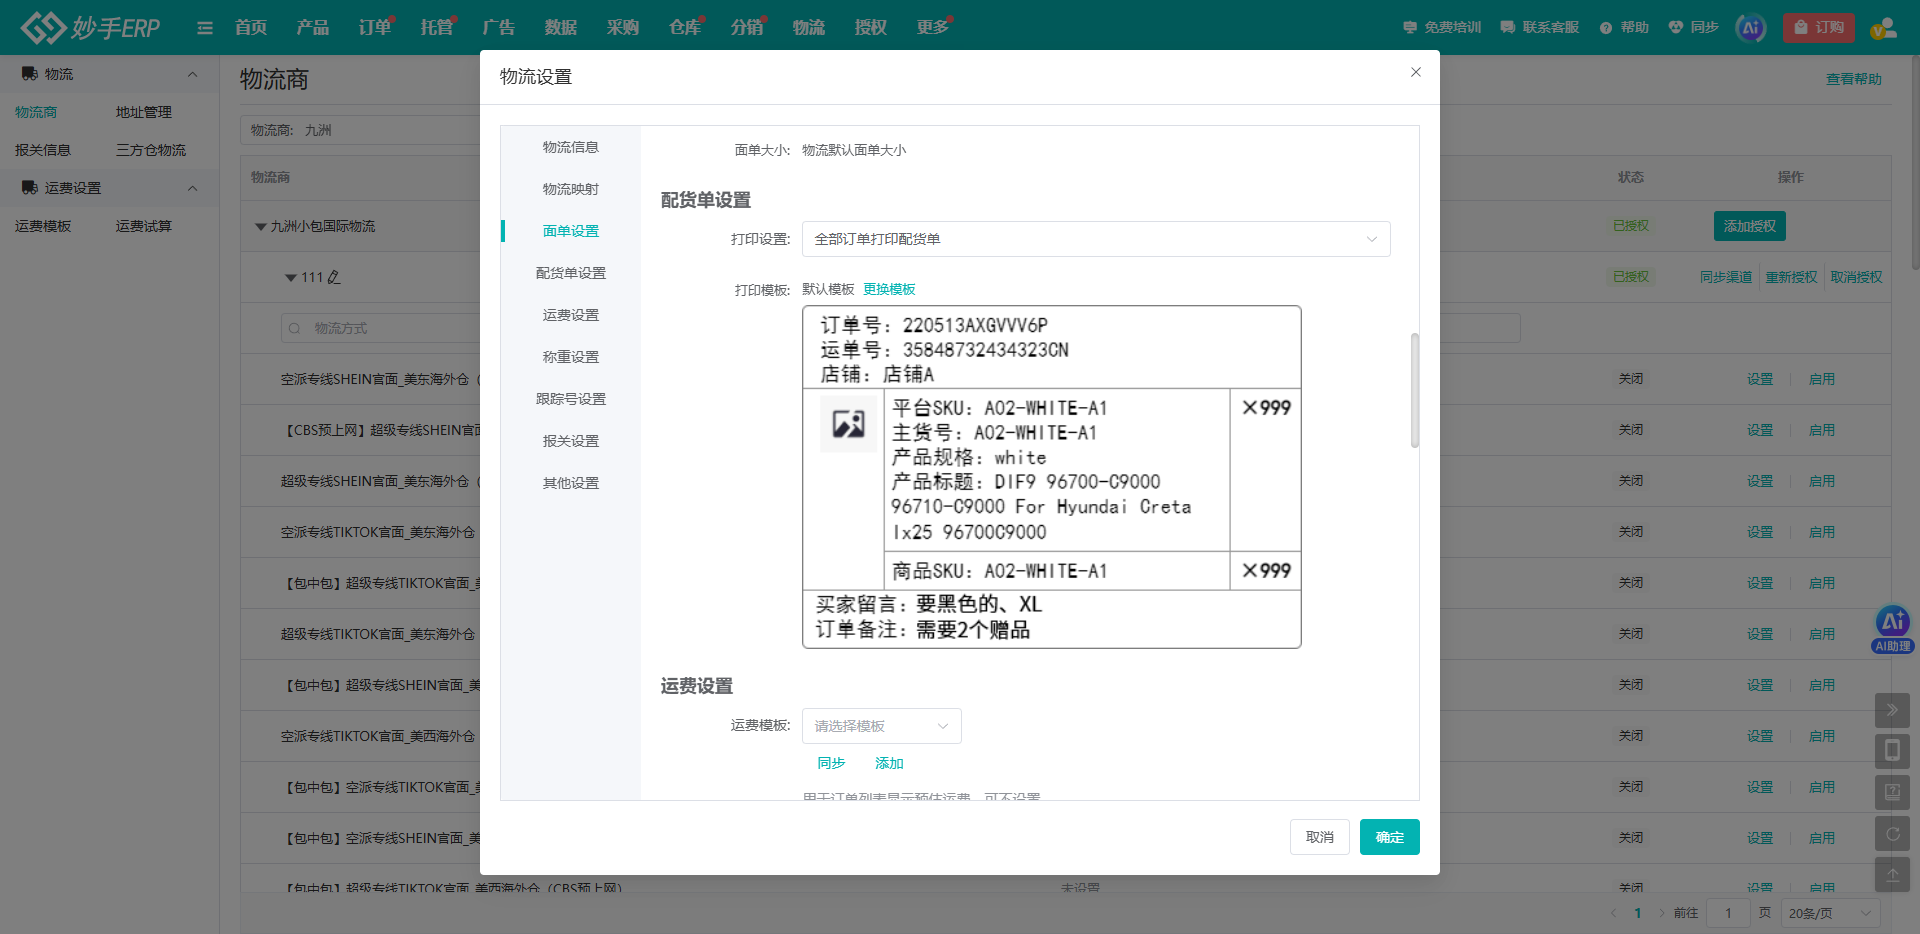Open 帮助 in the top bar
Image resolution: width=1920 pixels, height=934 pixels.
click(x=1624, y=27)
